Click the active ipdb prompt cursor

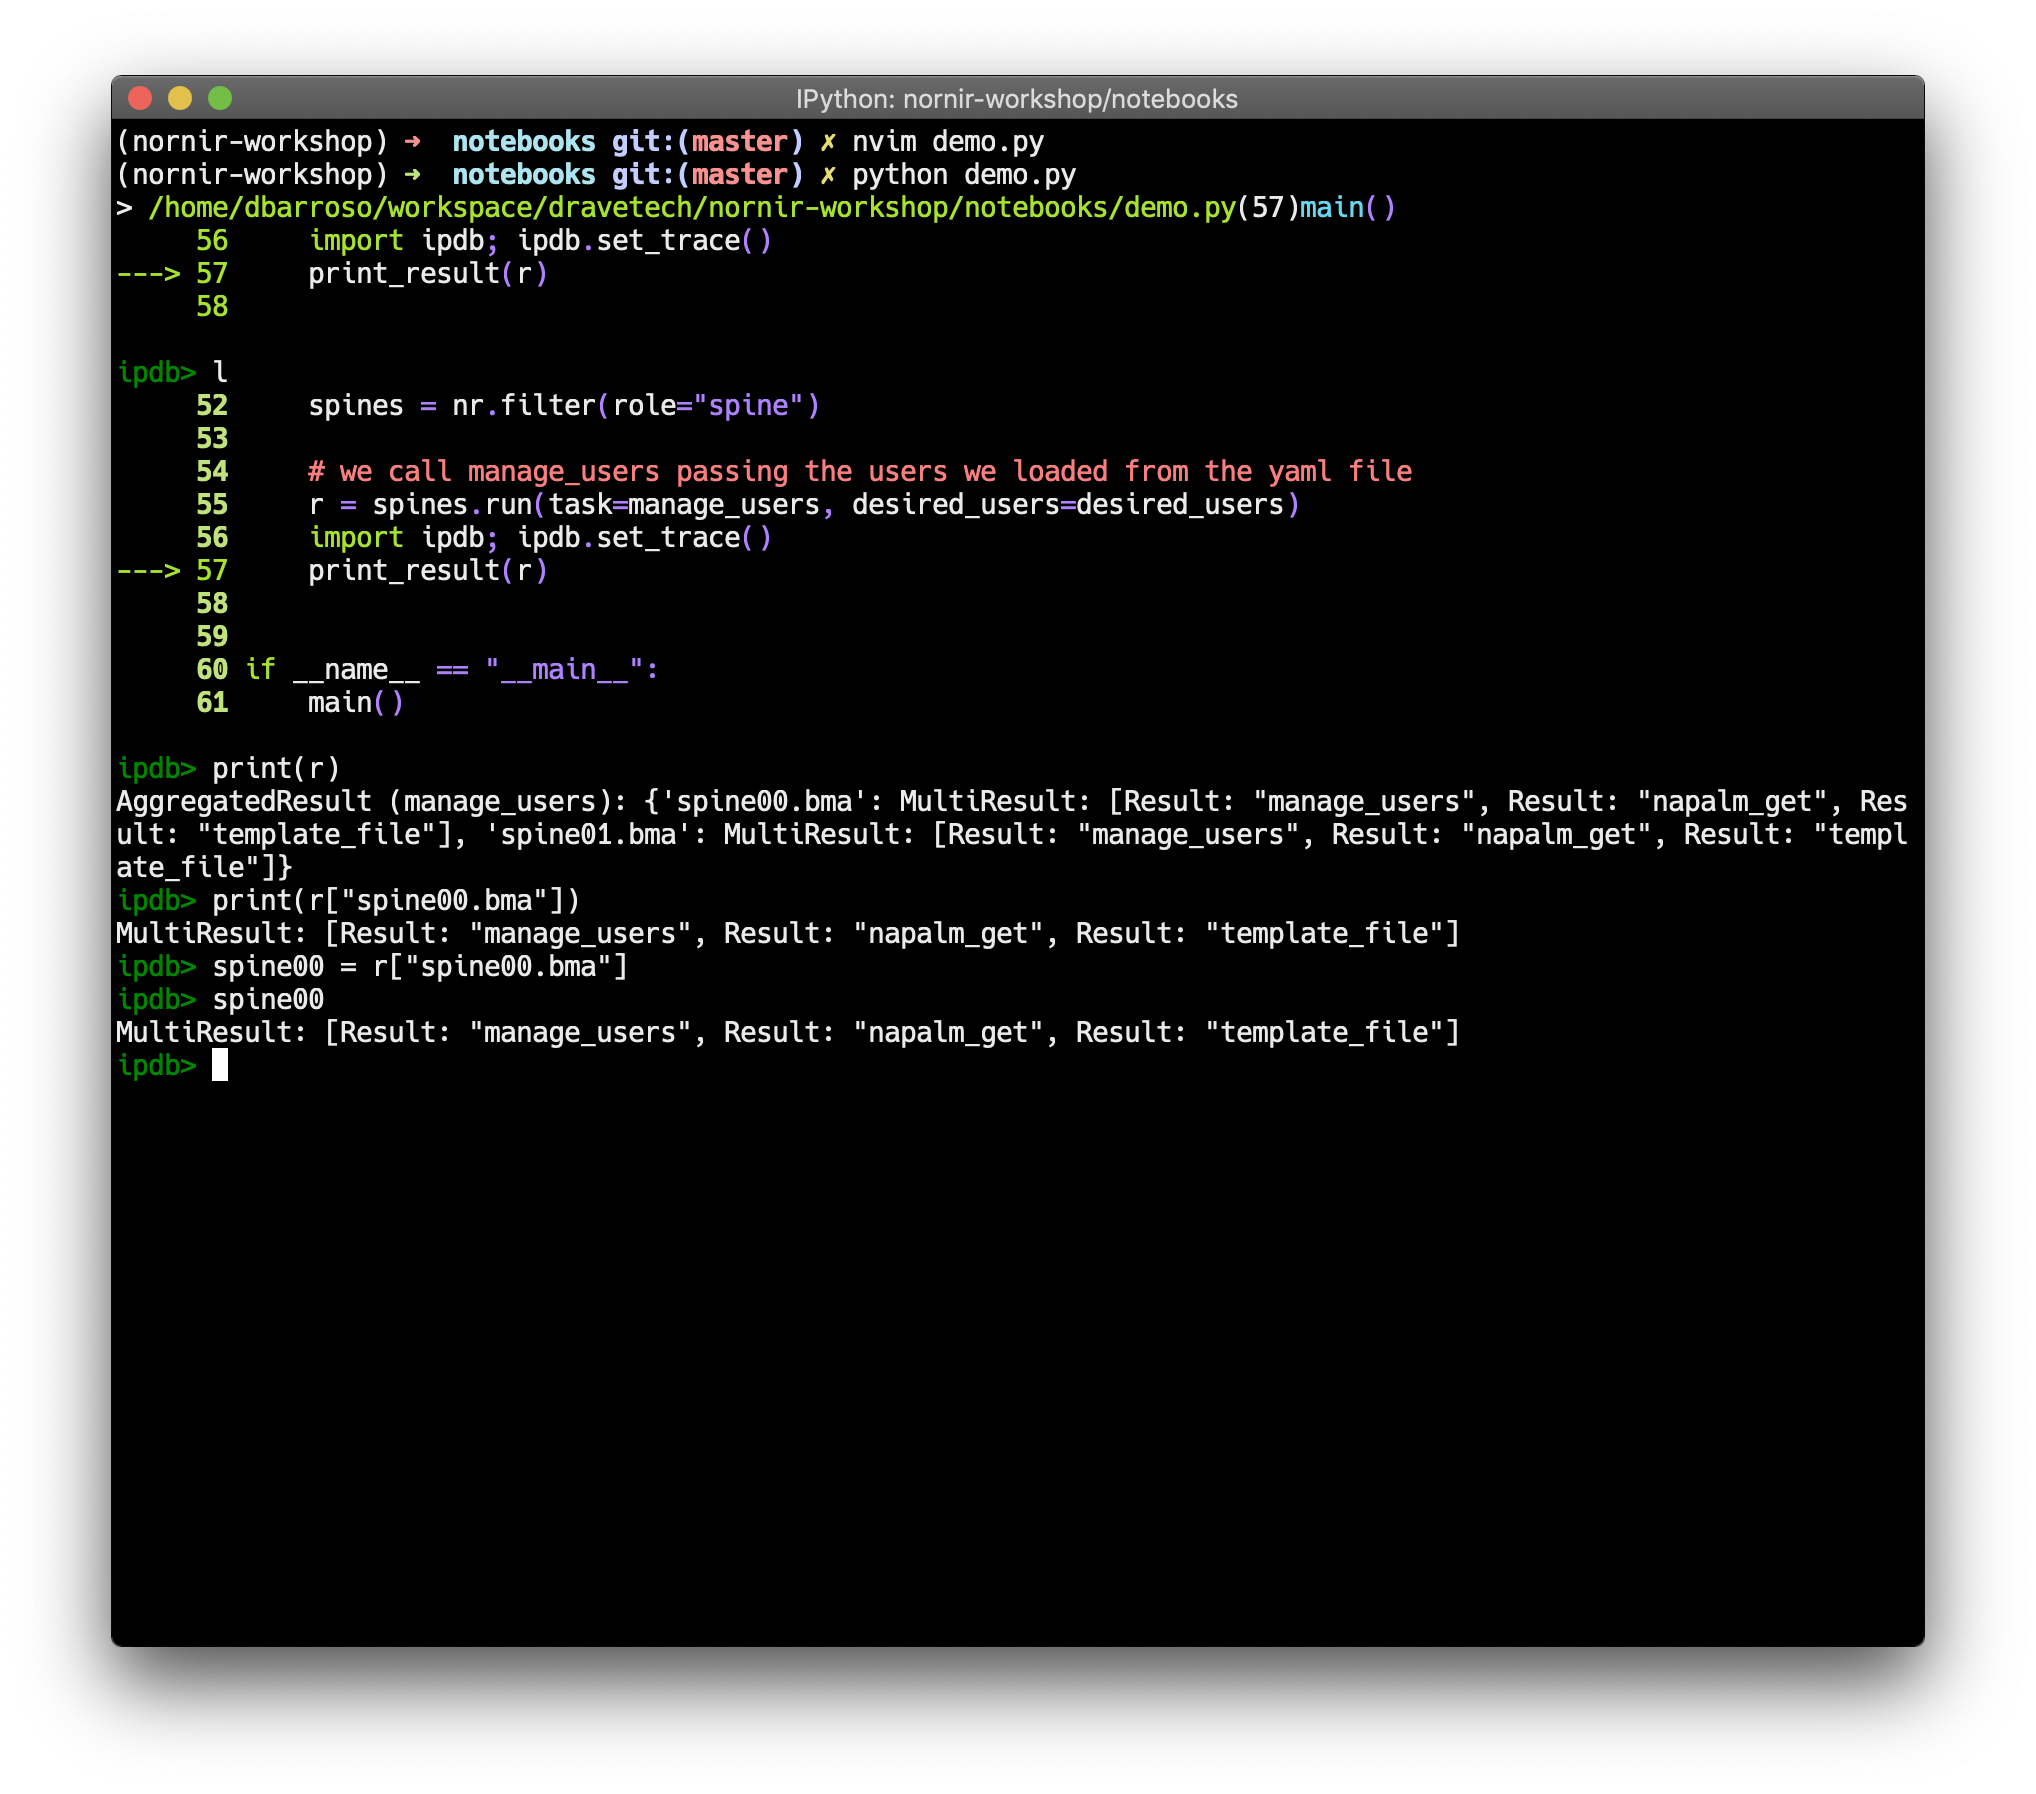[220, 1066]
